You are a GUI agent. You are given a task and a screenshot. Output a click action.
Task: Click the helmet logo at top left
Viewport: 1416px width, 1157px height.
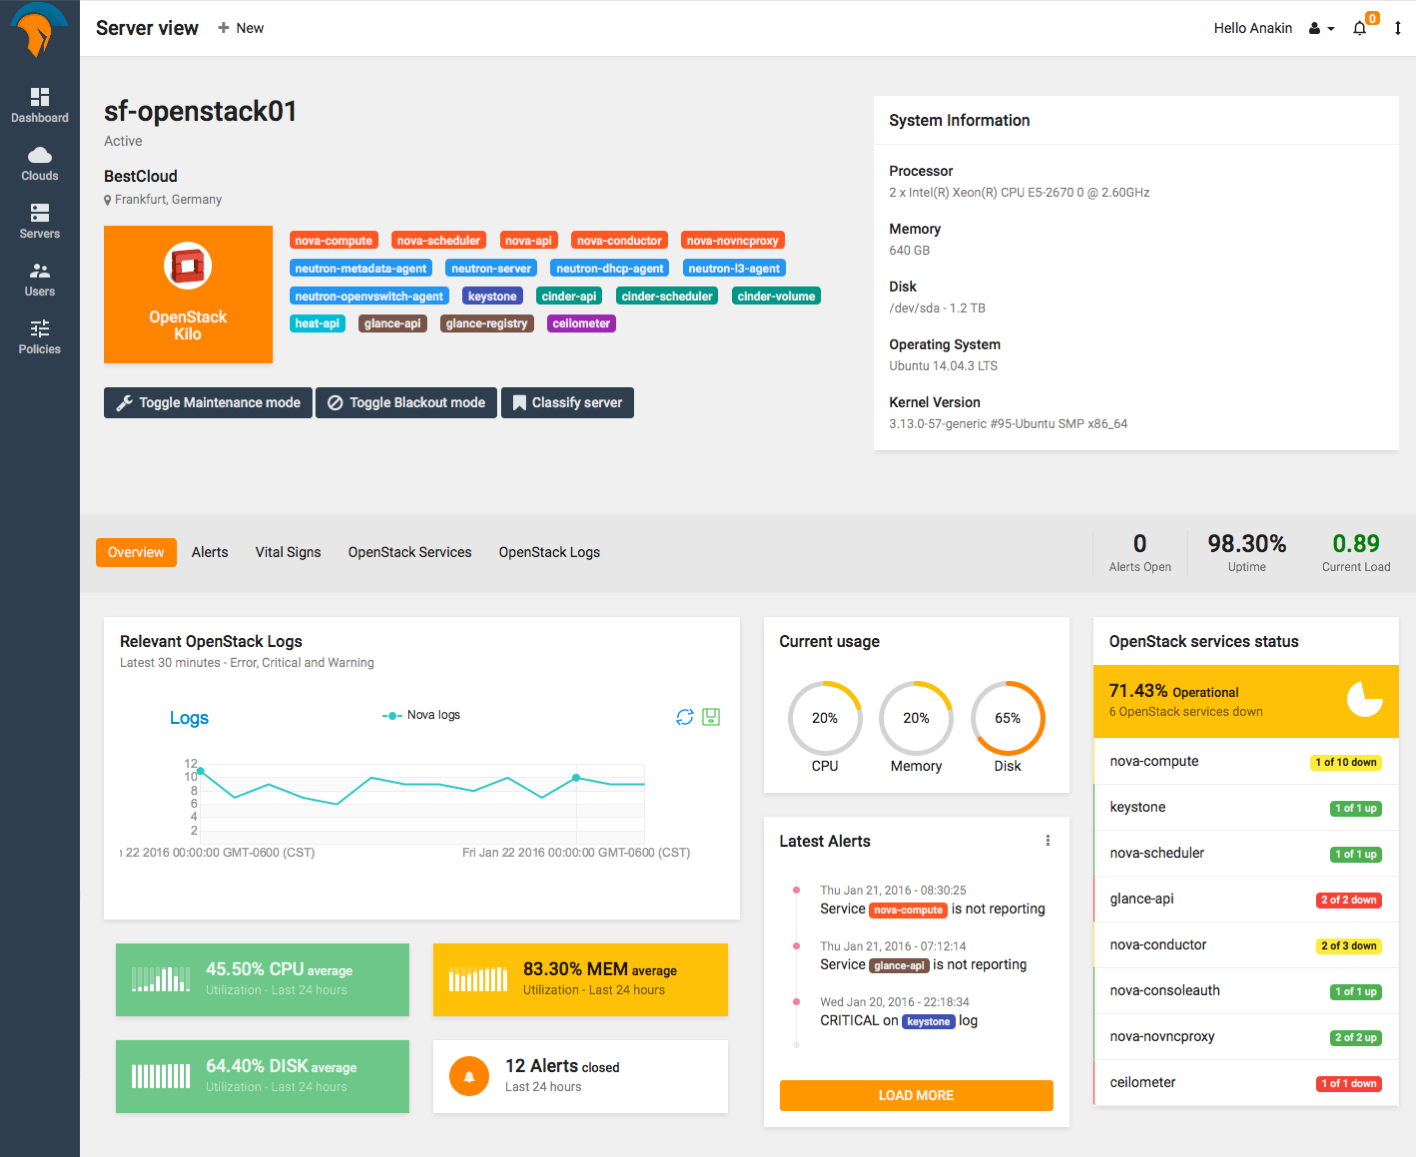click(39, 30)
